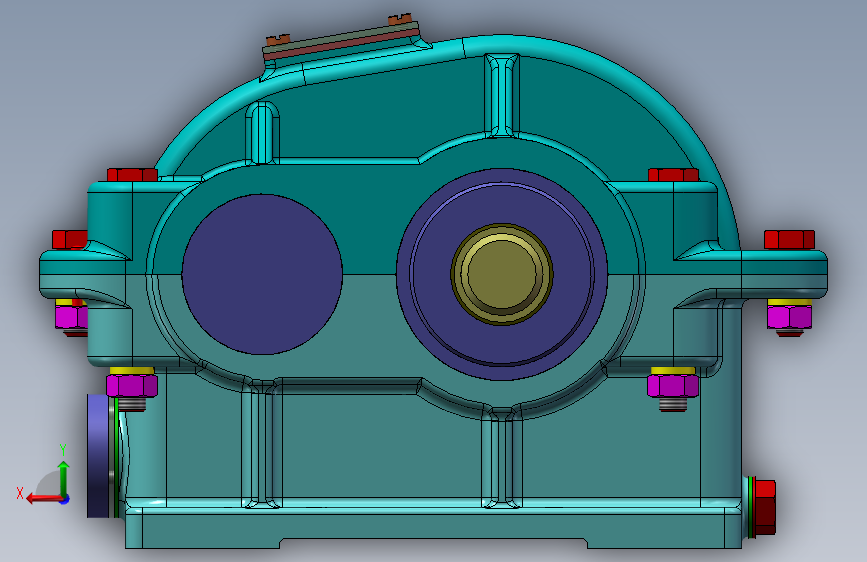This screenshot has height=562, width=867.
Task: Select the inspection cover plate atop the housing
Action: click(343, 42)
